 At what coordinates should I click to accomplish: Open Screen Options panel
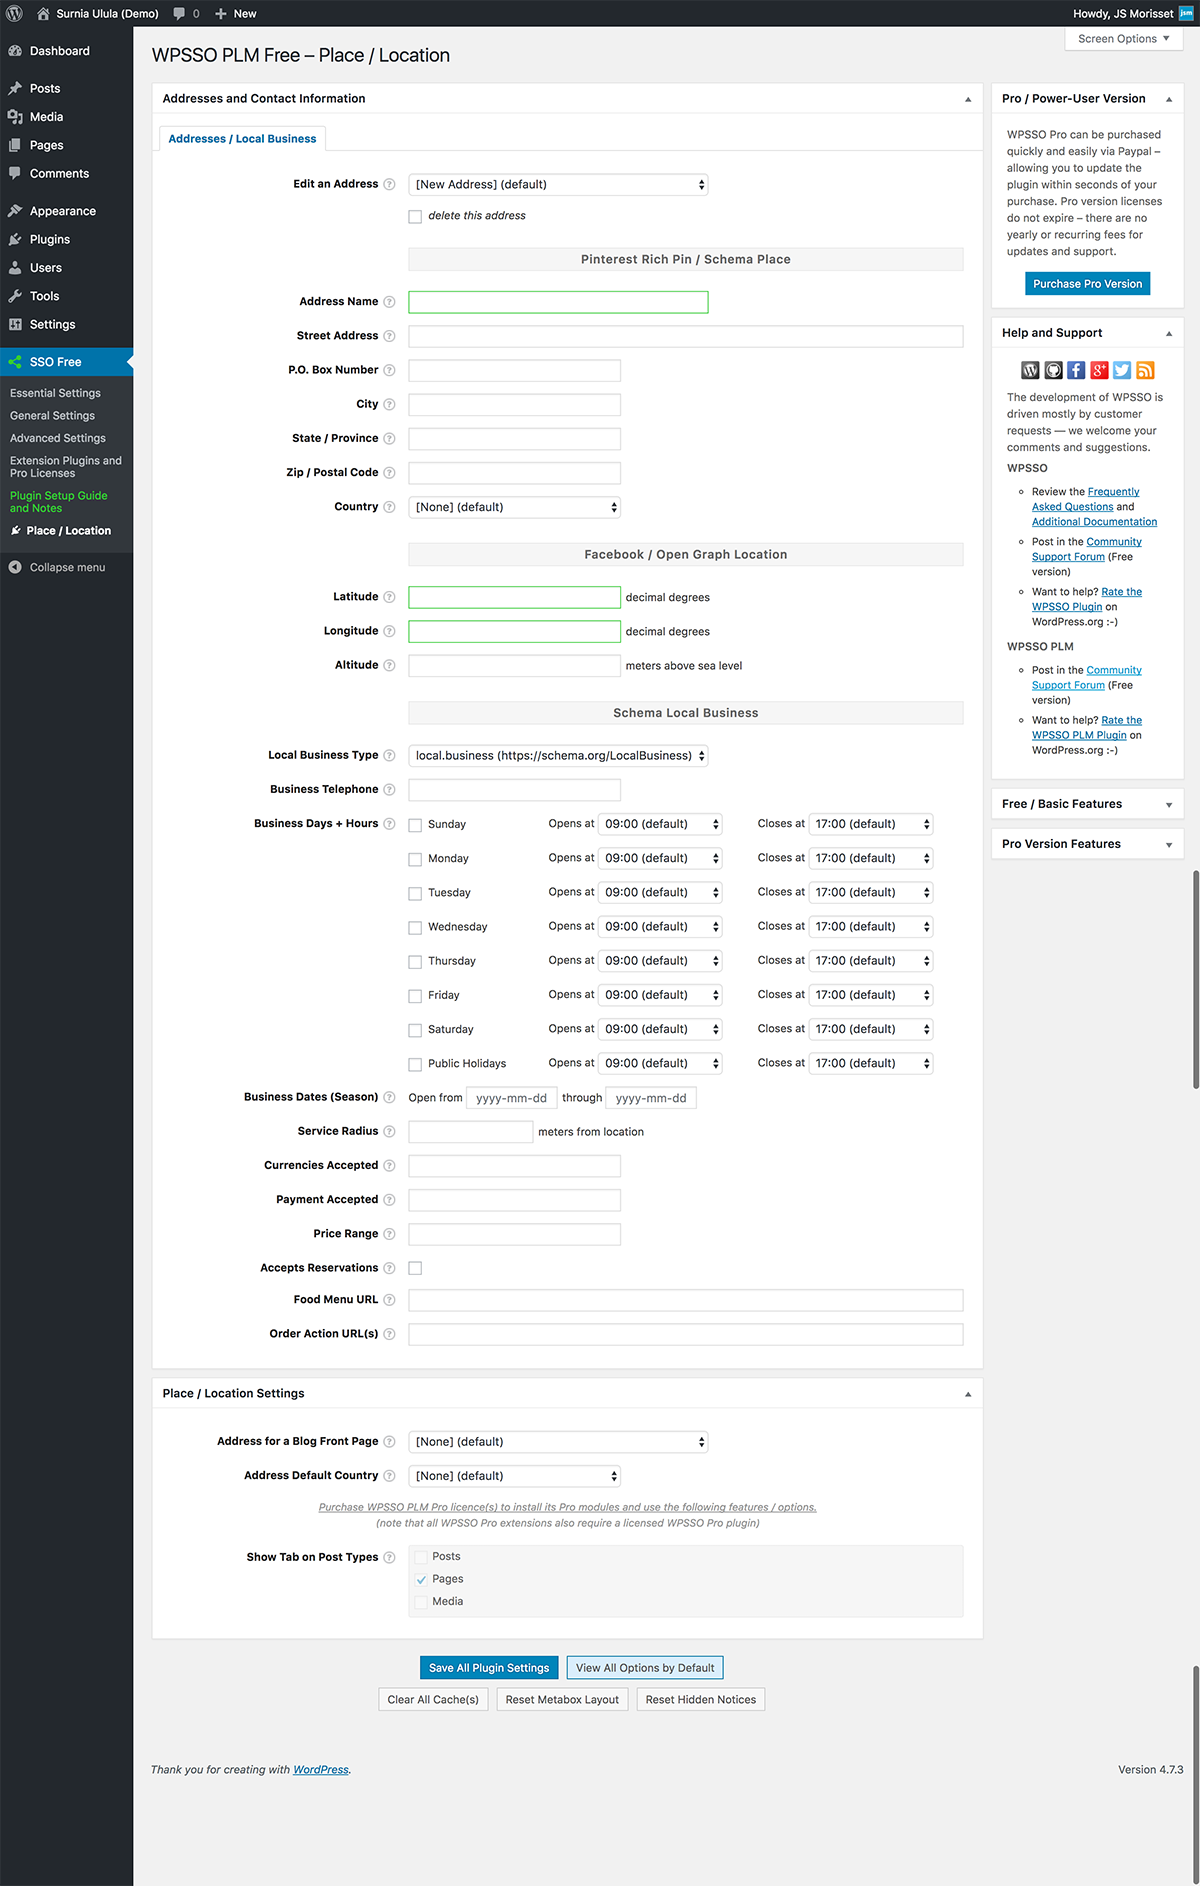click(1124, 39)
